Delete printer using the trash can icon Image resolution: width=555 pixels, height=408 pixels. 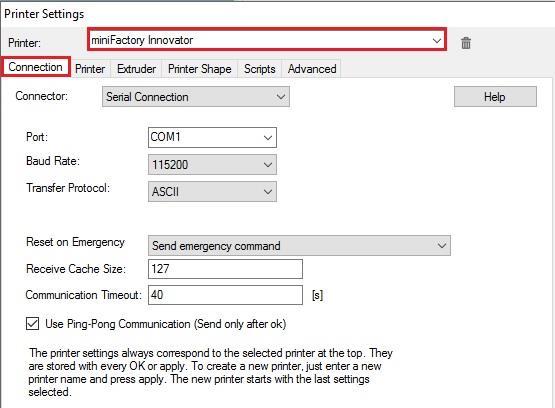(466, 43)
